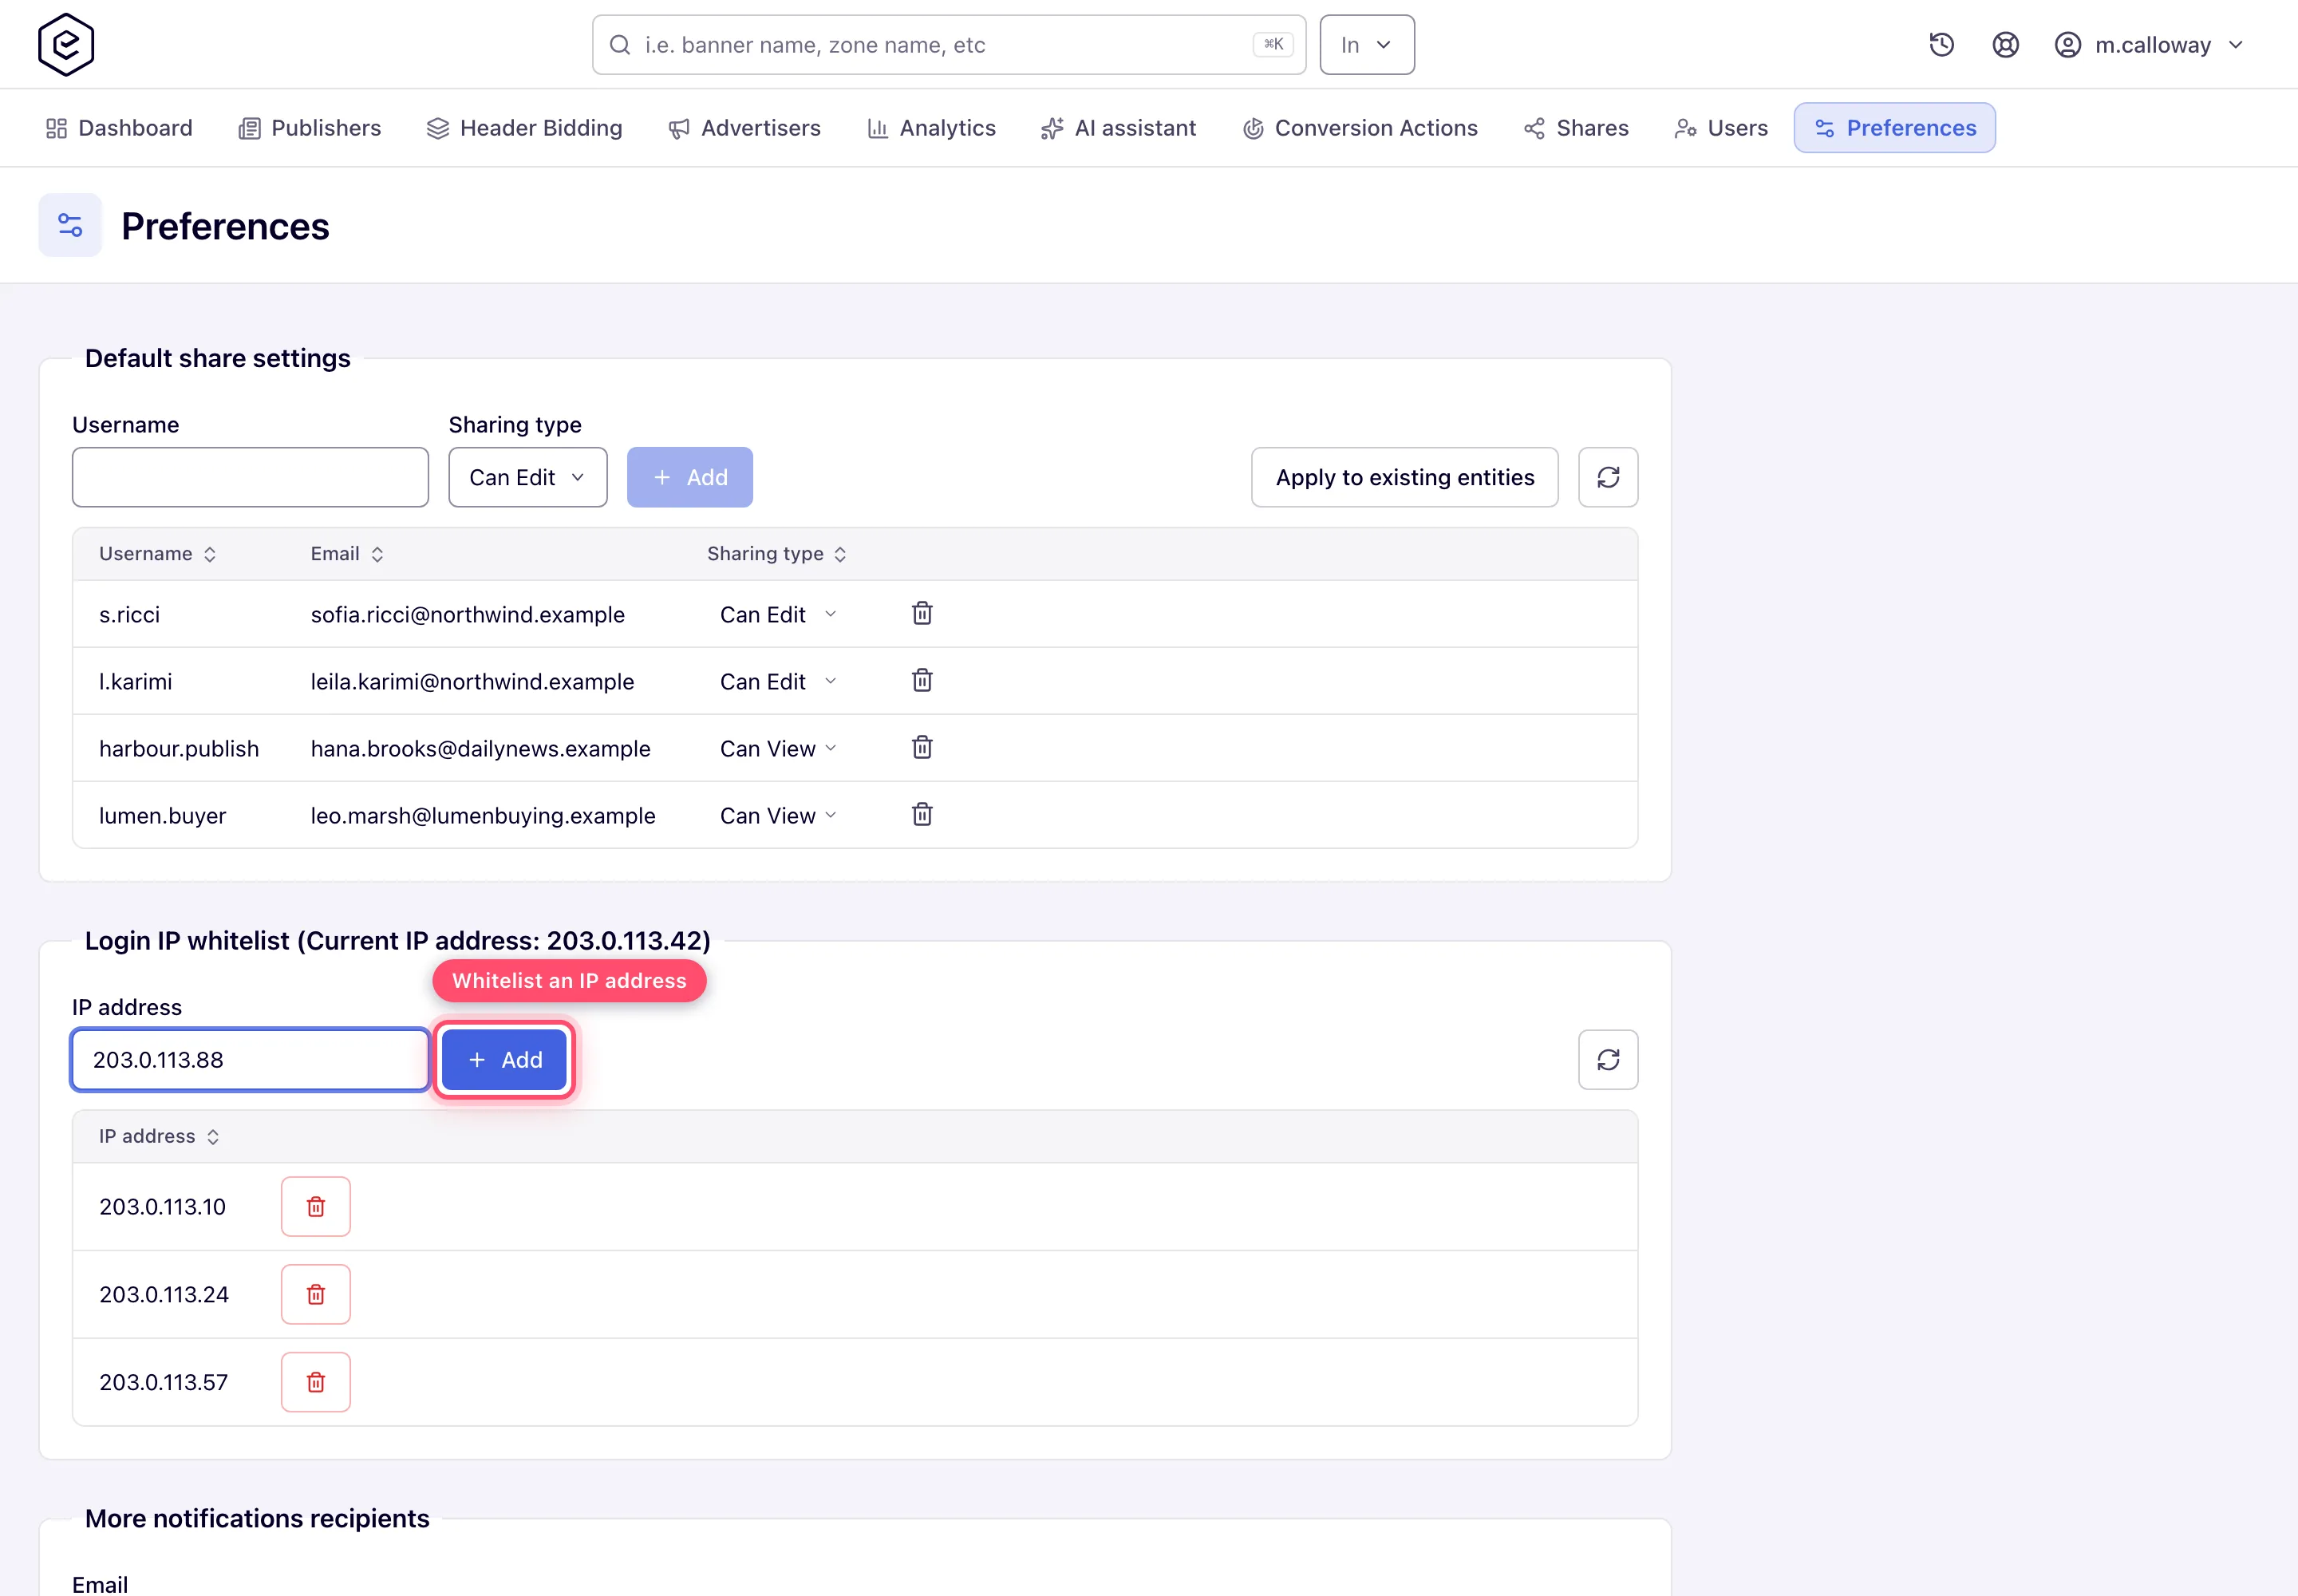Click Apply to existing entities

(1404, 477)
